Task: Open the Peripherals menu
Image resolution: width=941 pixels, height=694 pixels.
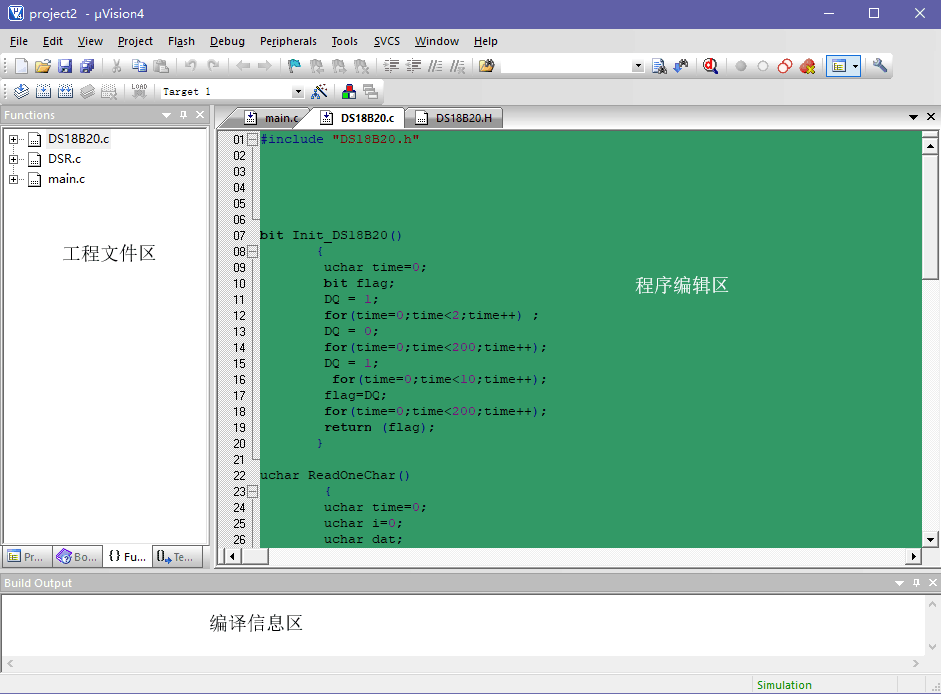Action: (288, 41)
